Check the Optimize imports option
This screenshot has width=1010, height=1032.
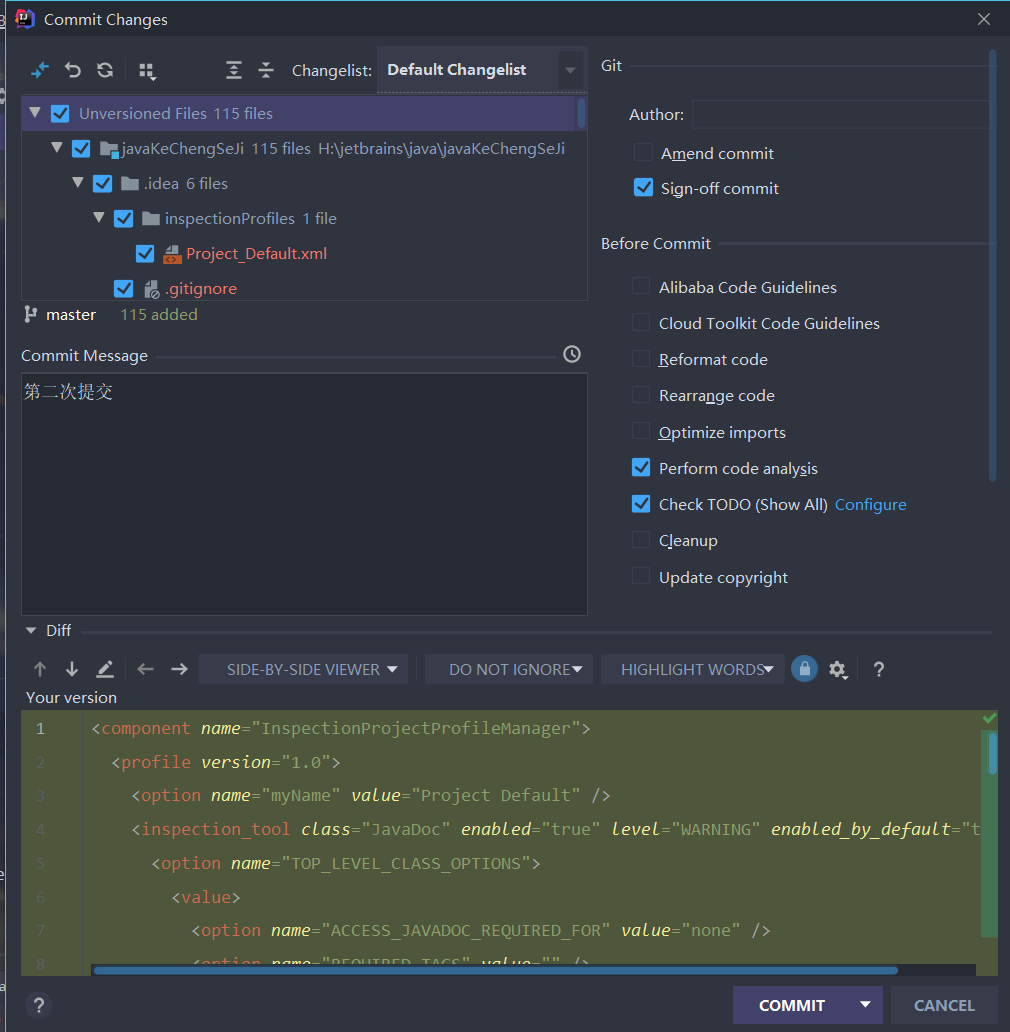pos(640,432)
